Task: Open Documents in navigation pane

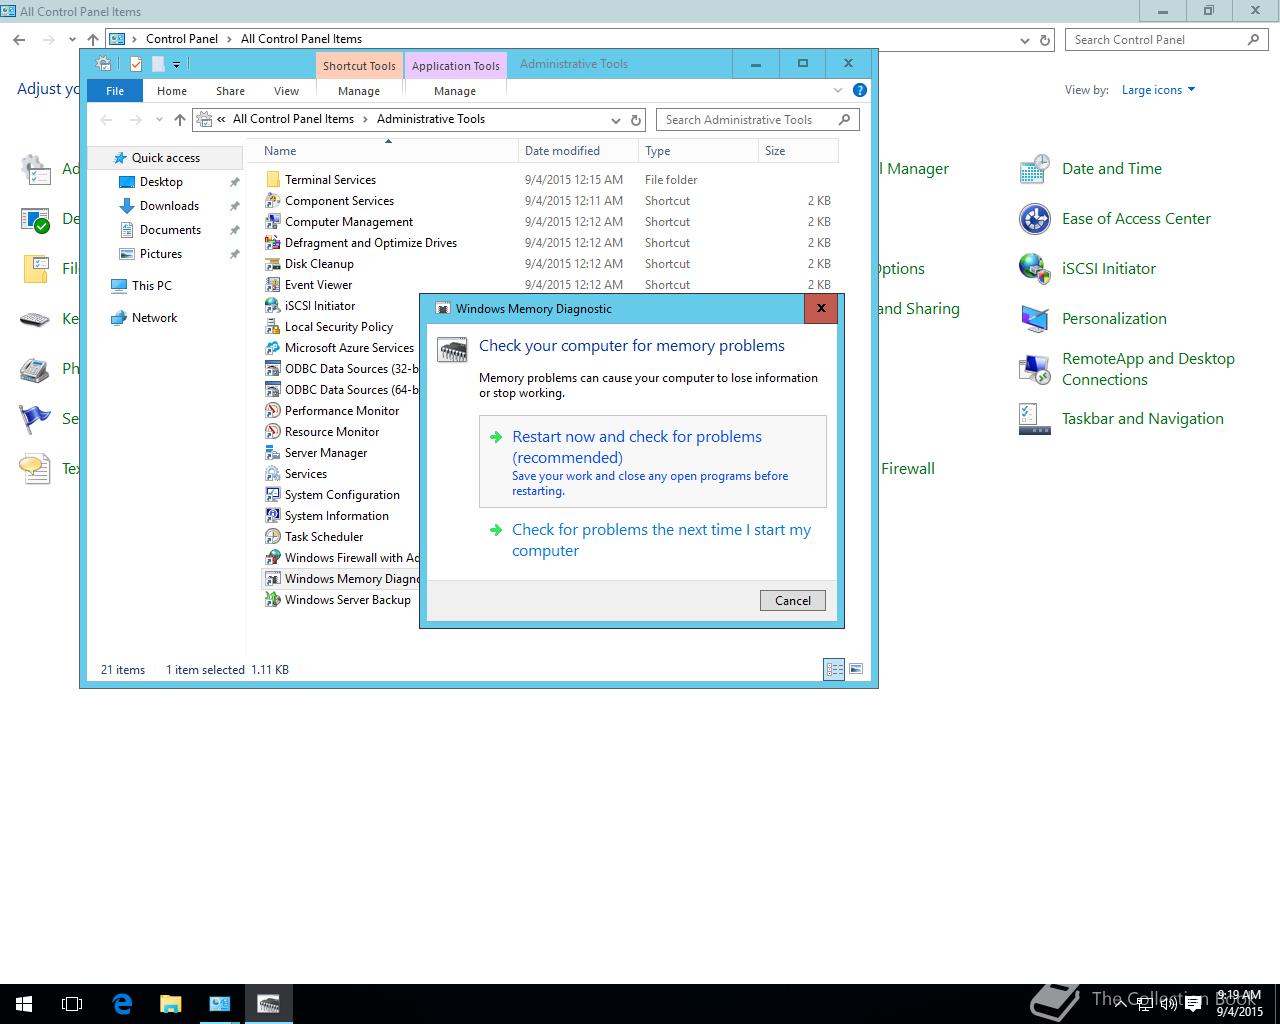Action: (170, 230)
